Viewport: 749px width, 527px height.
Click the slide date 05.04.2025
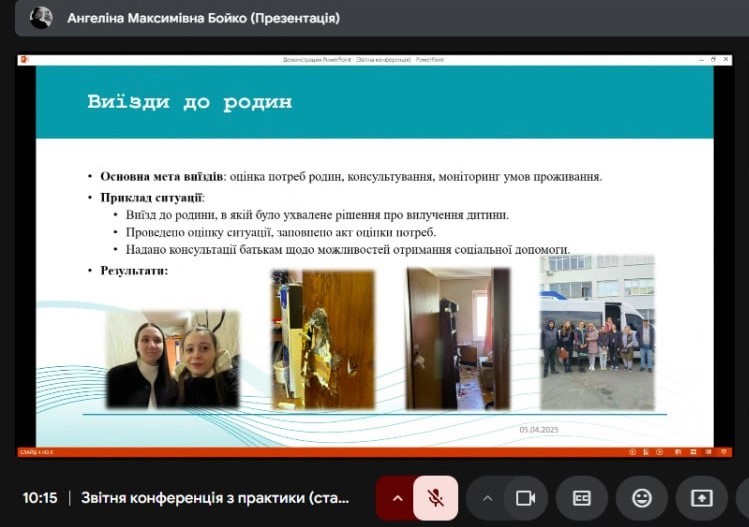point(539,430)
